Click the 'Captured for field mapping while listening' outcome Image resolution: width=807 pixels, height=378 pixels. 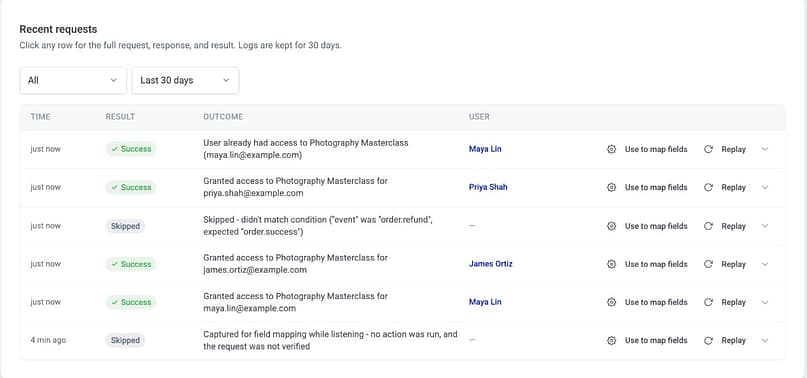(x=330, y=340)
